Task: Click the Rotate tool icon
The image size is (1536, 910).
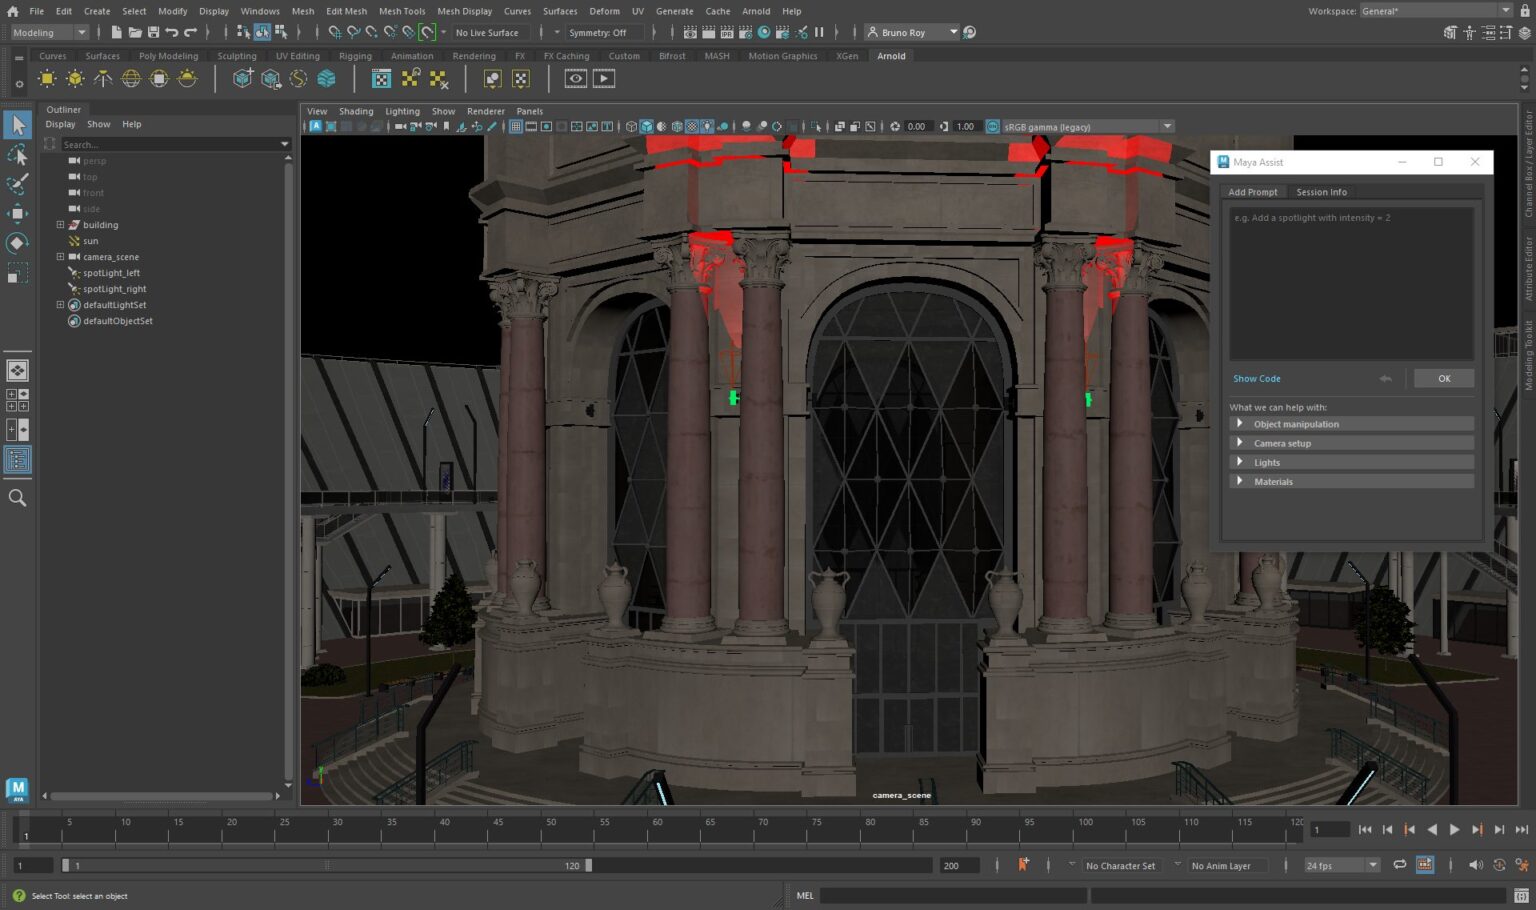Action: (18, 243)
